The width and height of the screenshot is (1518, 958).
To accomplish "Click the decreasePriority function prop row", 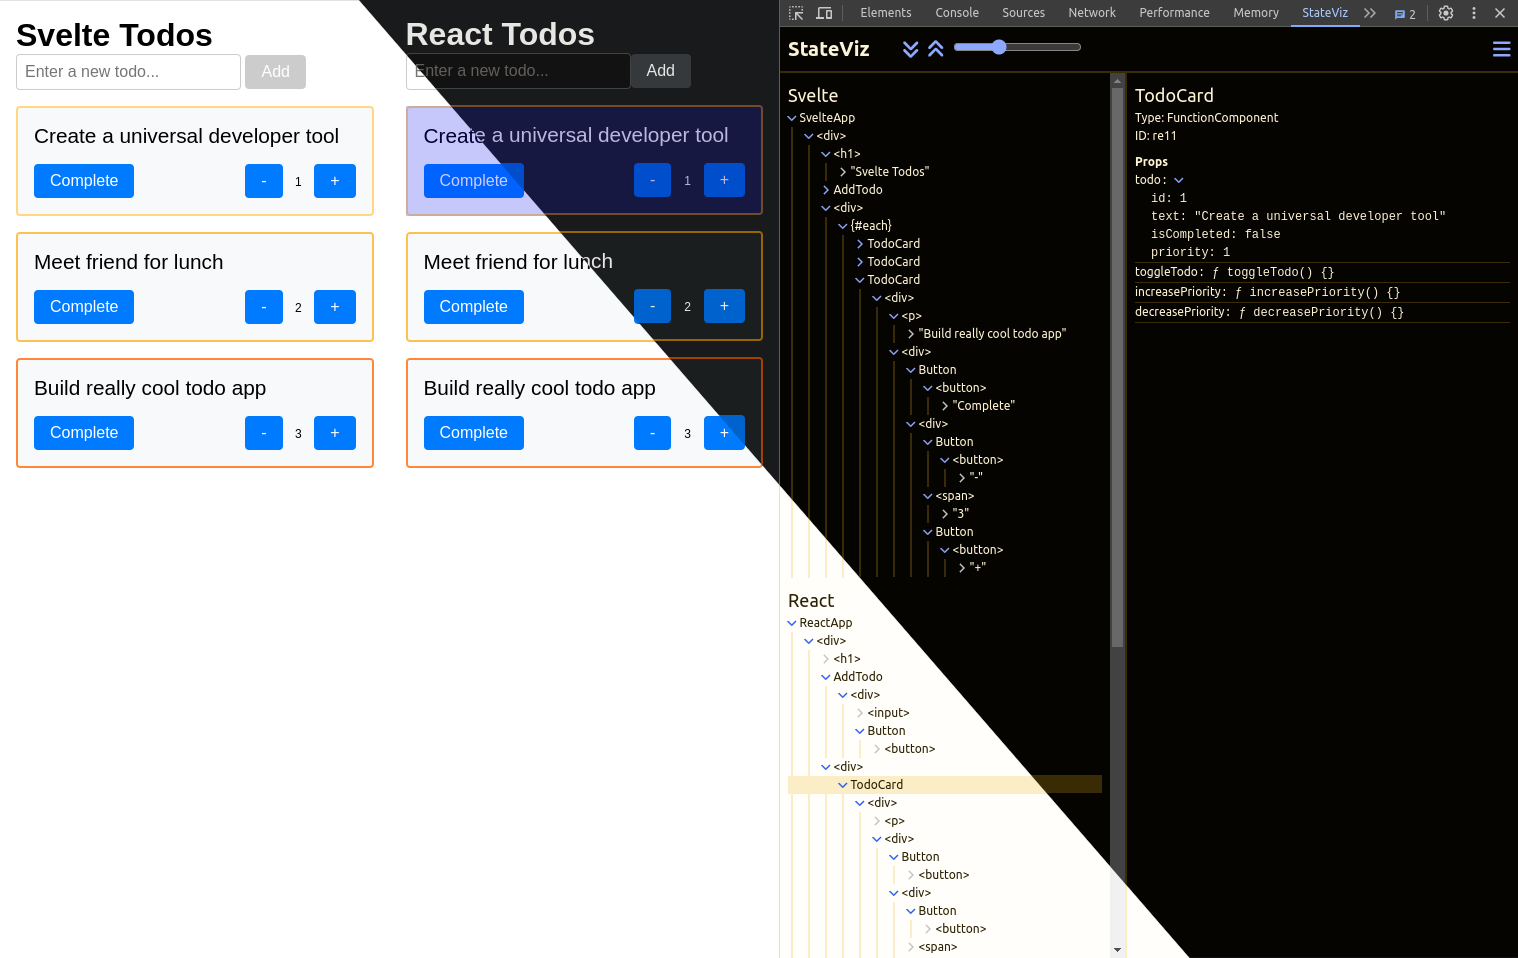I will coord(1322,312).
